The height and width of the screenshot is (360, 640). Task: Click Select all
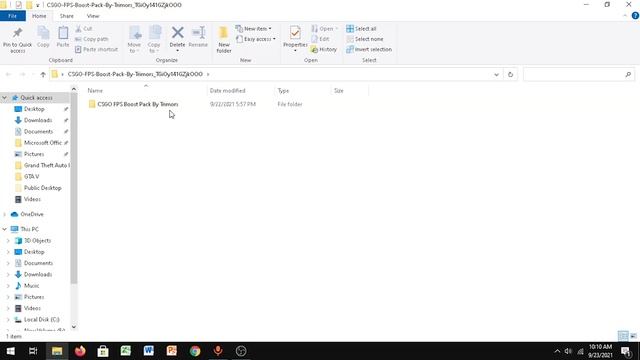[361, 29]
